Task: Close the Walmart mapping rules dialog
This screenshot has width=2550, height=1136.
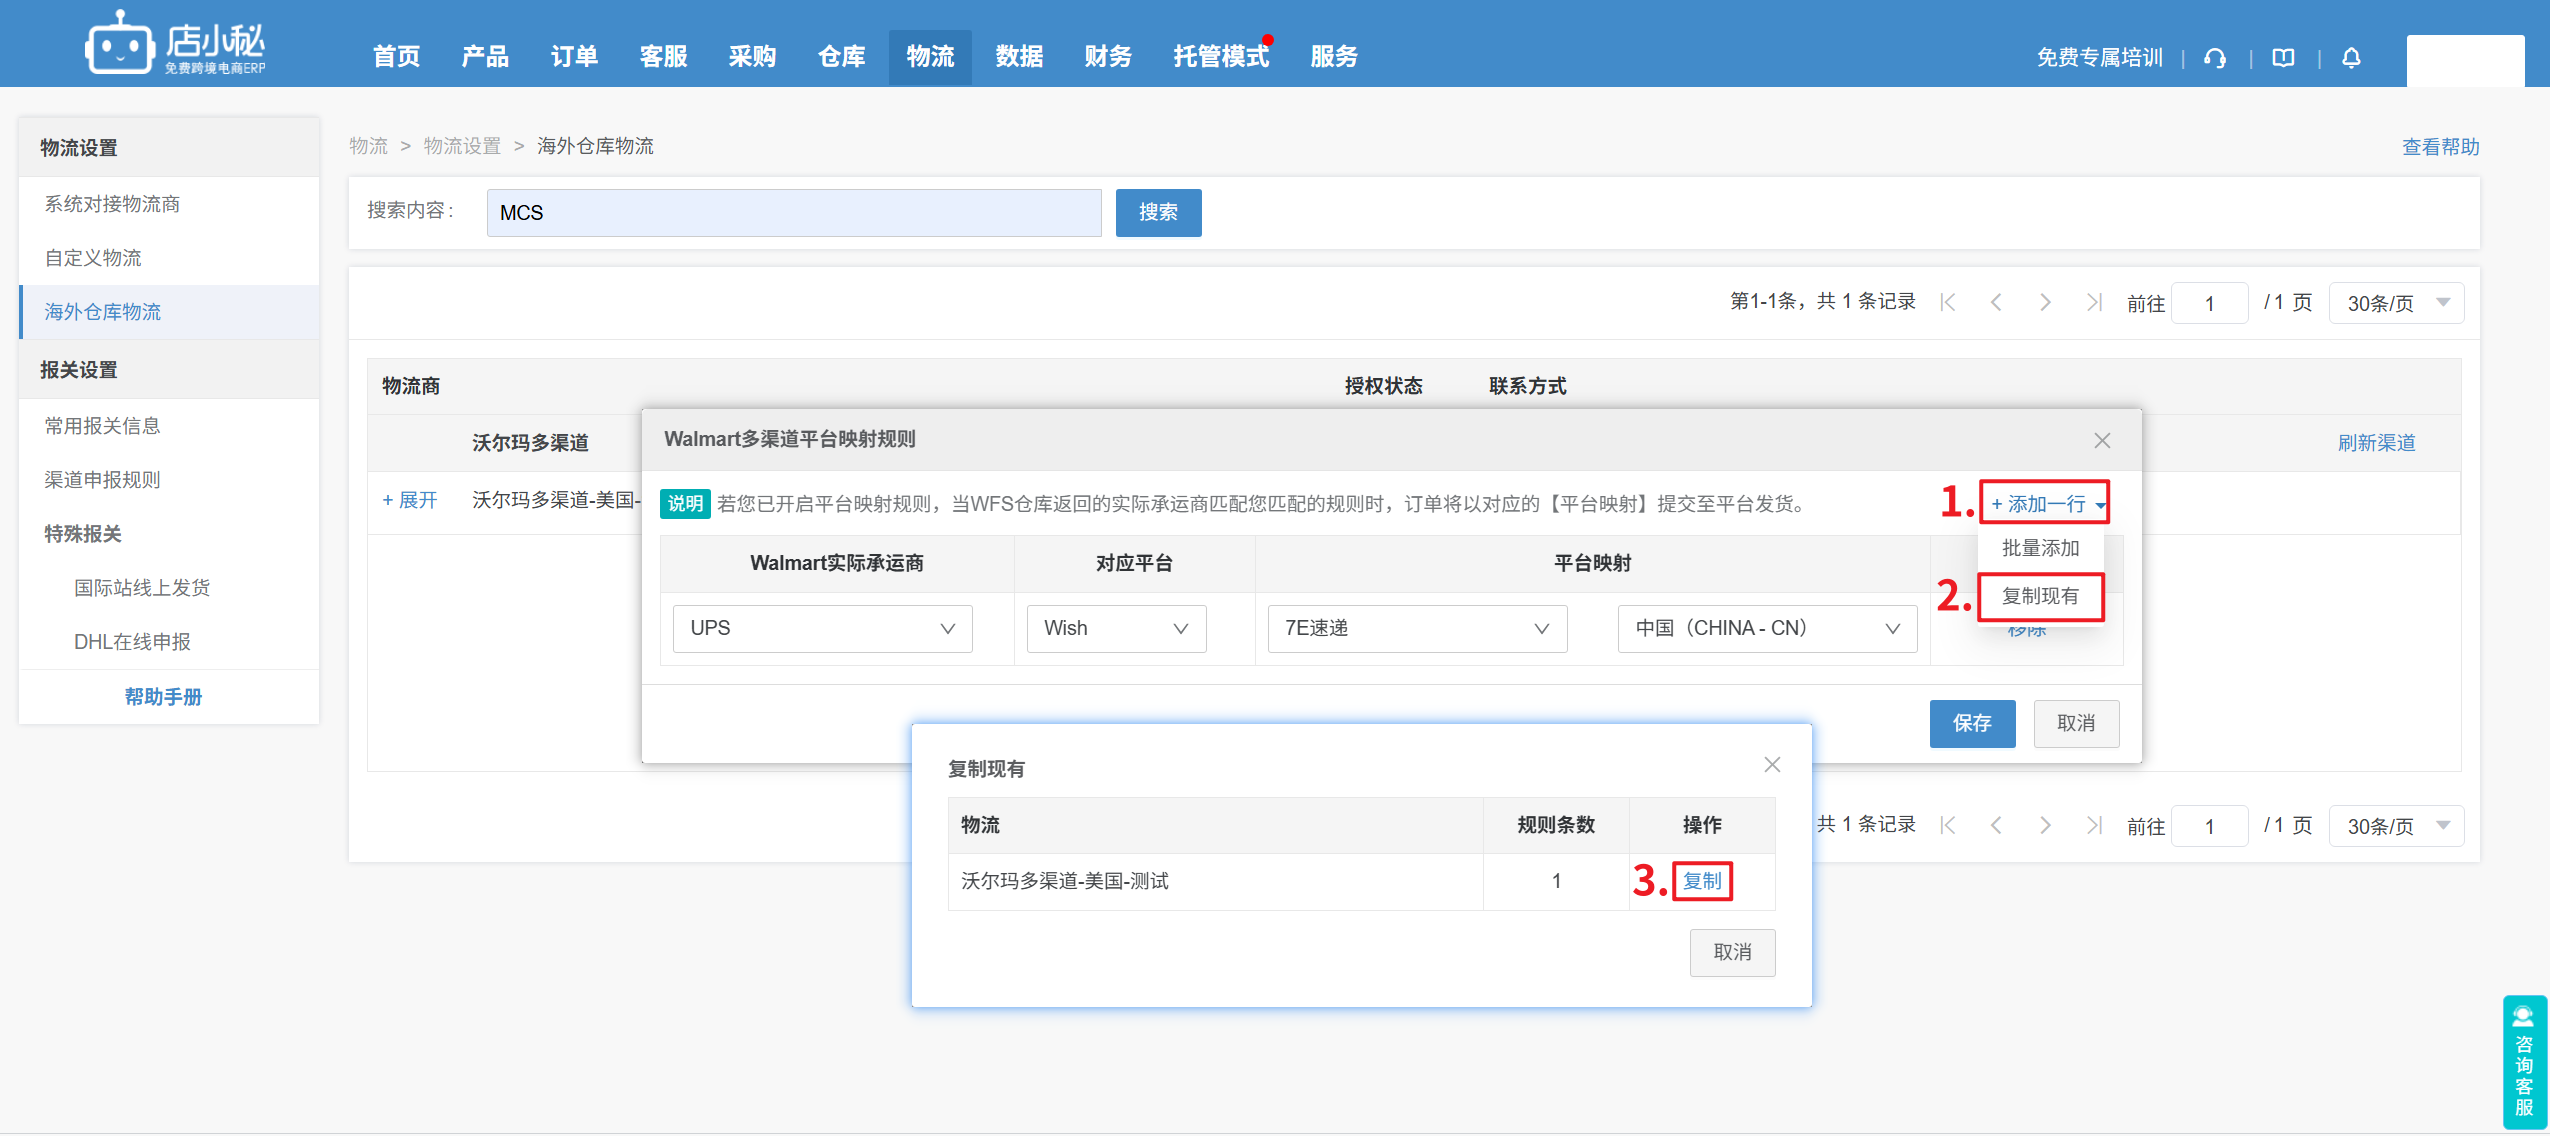Action: coord(2102,441)
